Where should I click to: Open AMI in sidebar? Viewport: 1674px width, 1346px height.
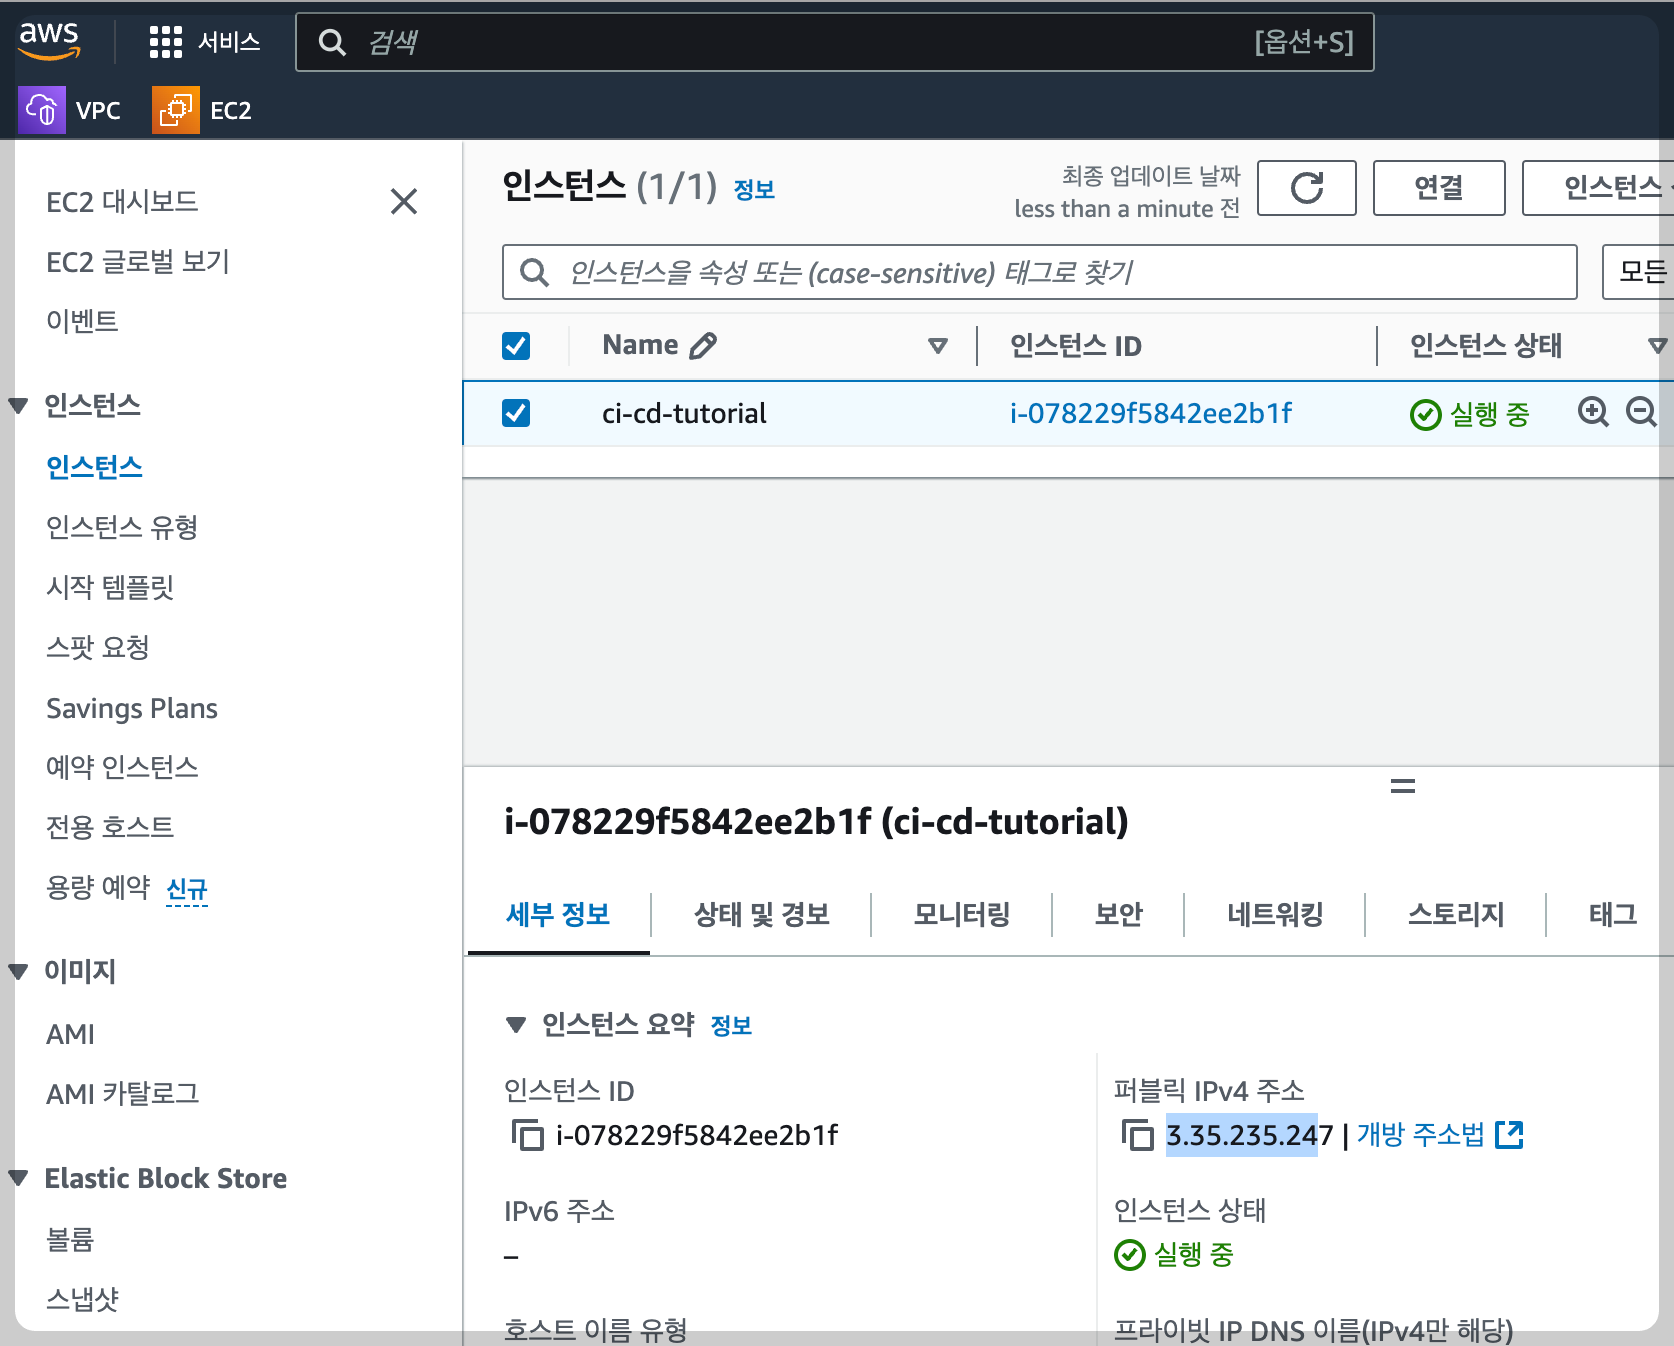70,1034
